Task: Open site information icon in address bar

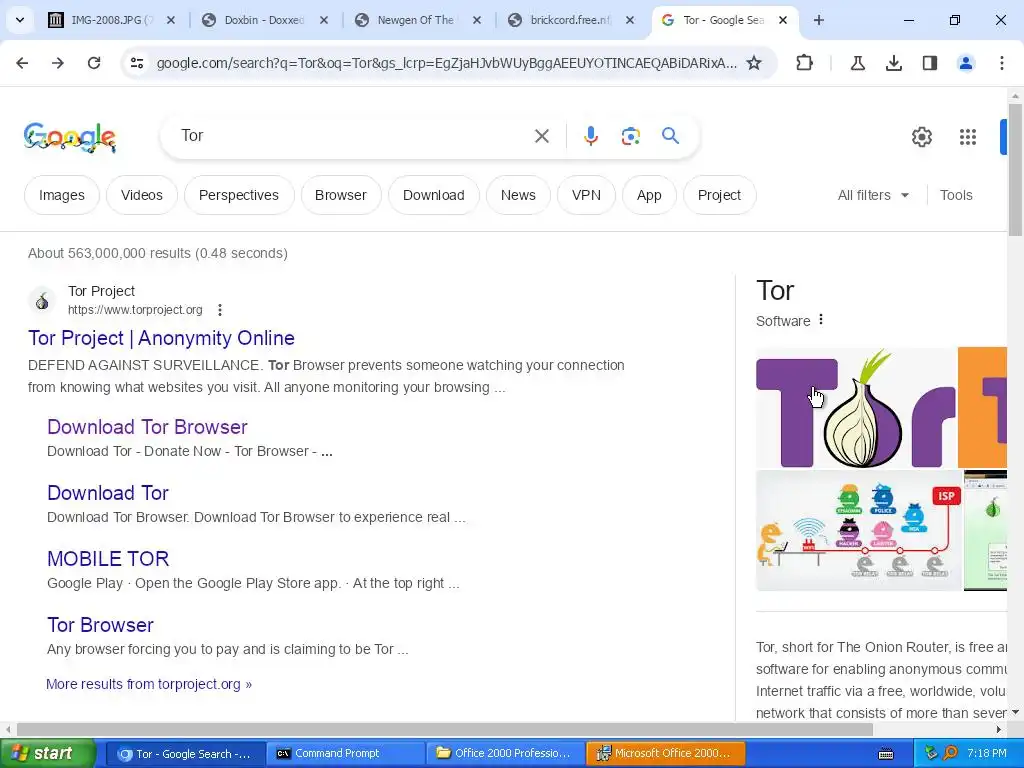Action: [x=136, y=63]
